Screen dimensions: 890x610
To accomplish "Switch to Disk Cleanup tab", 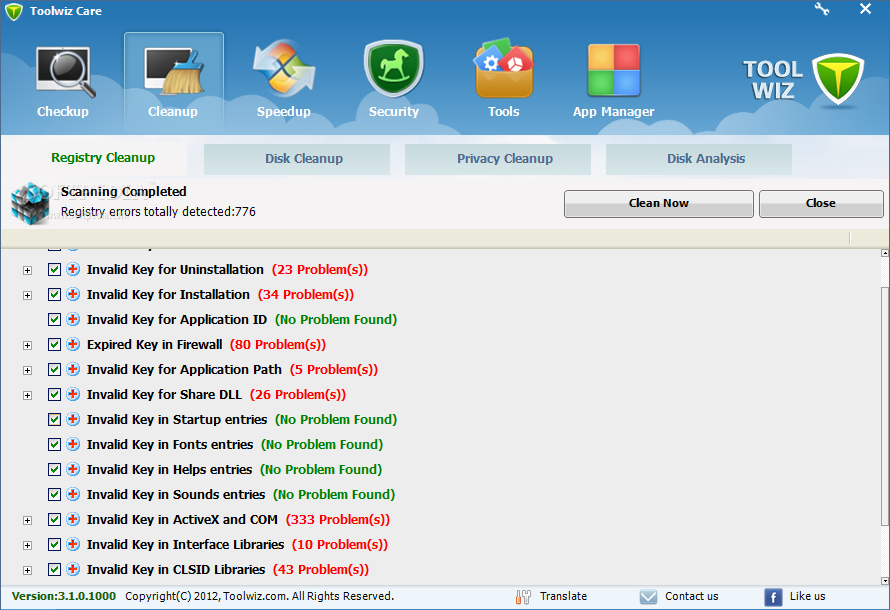I will click(297, 159).
